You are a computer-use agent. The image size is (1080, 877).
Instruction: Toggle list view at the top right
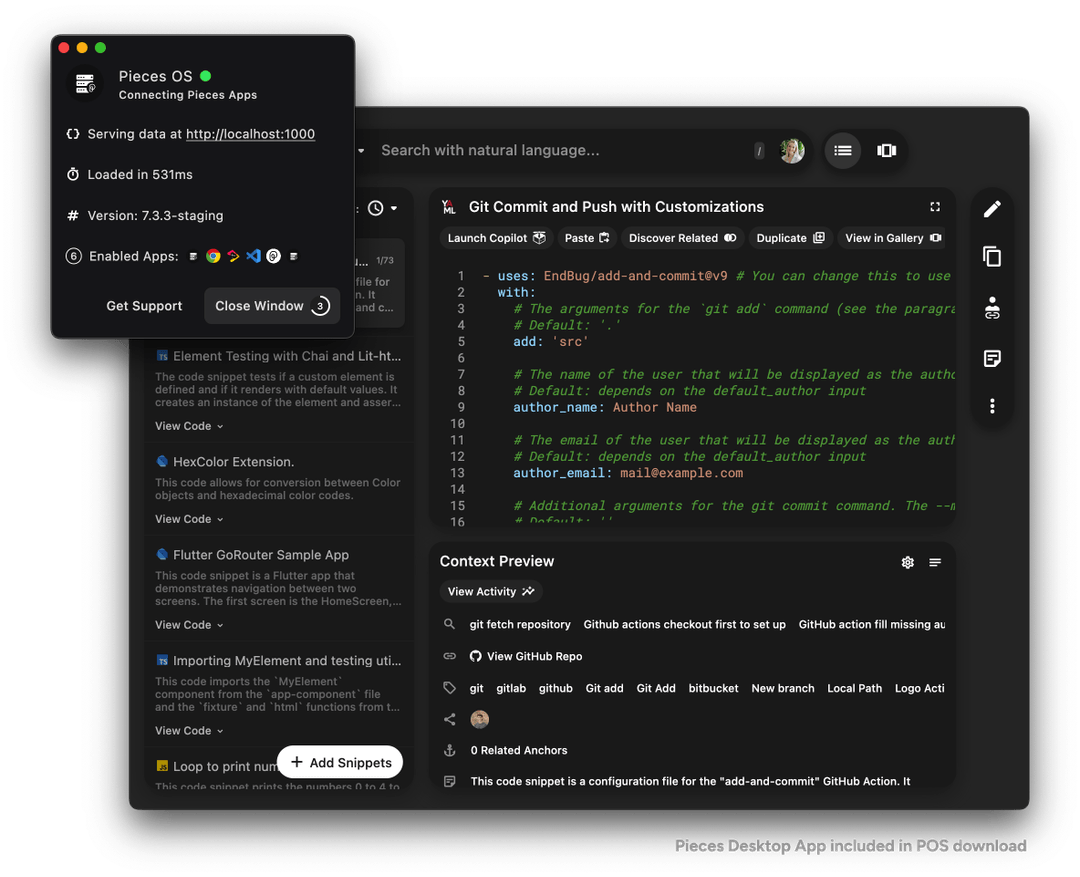[x=842, y=150]
